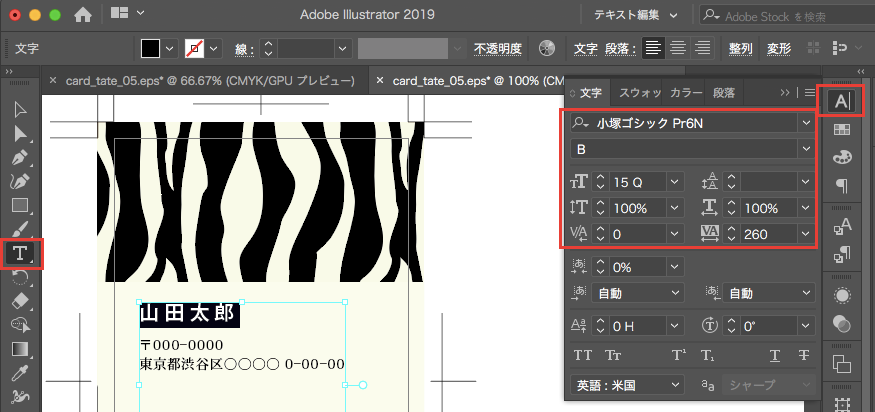Open the 線 stroke link

(244, 50)
